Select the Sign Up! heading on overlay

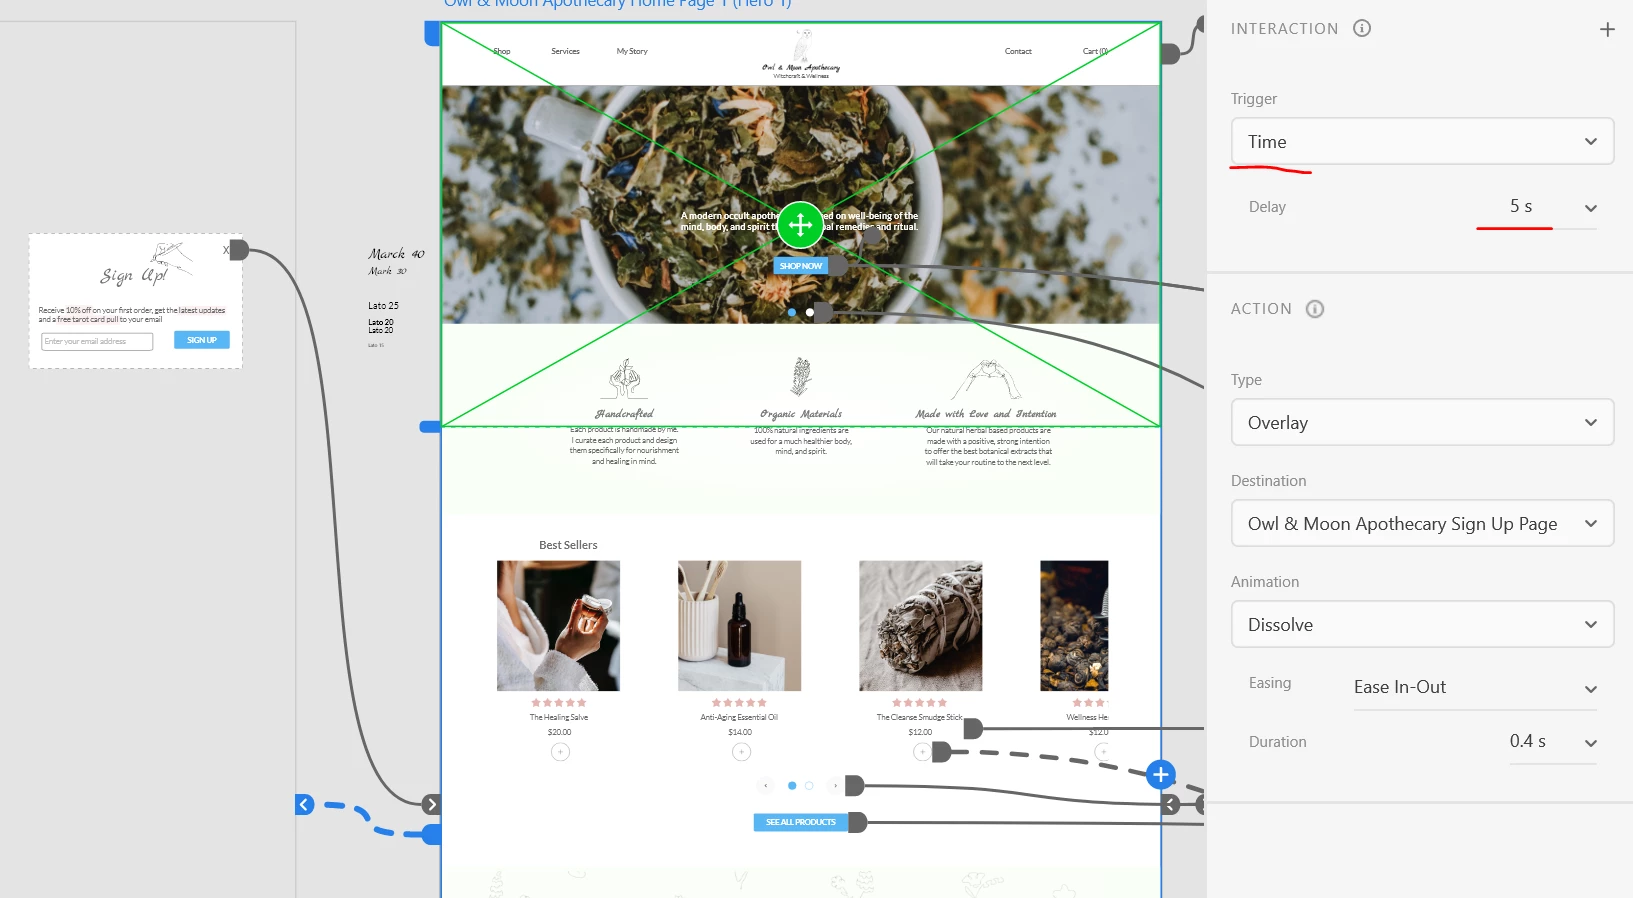point(134,275)
